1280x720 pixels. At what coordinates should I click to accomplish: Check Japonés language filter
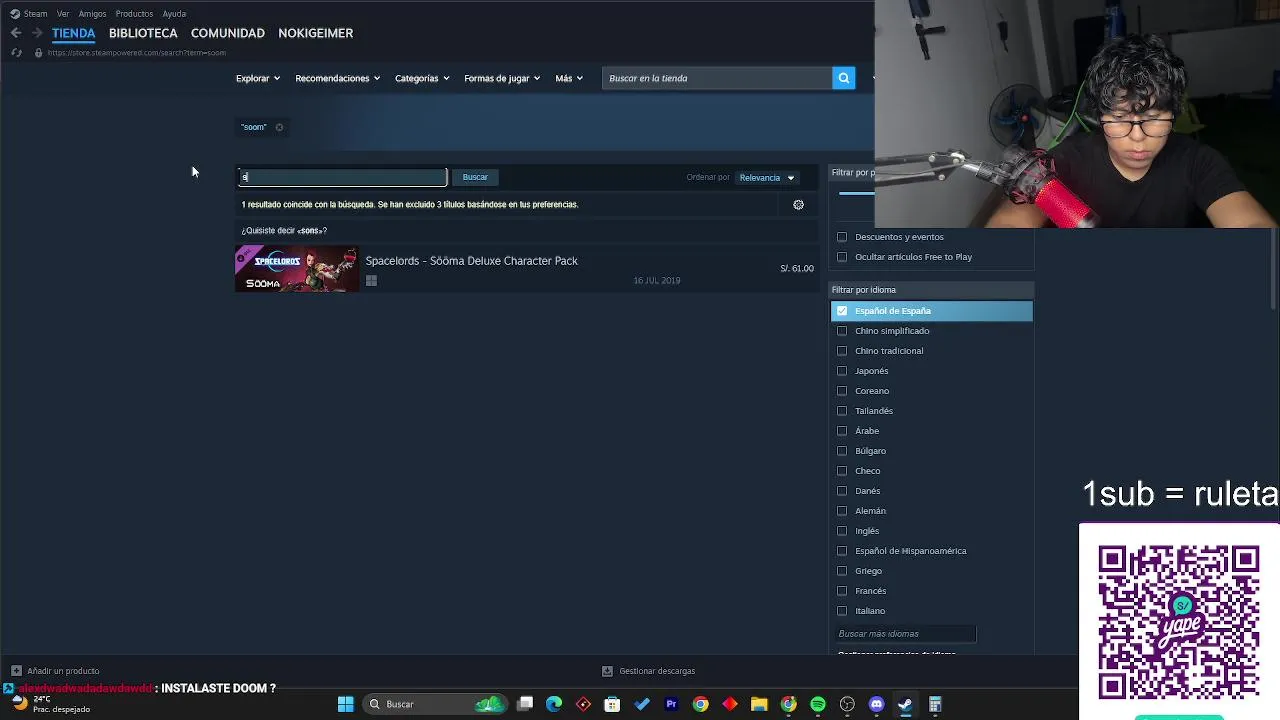coord(842,371)
